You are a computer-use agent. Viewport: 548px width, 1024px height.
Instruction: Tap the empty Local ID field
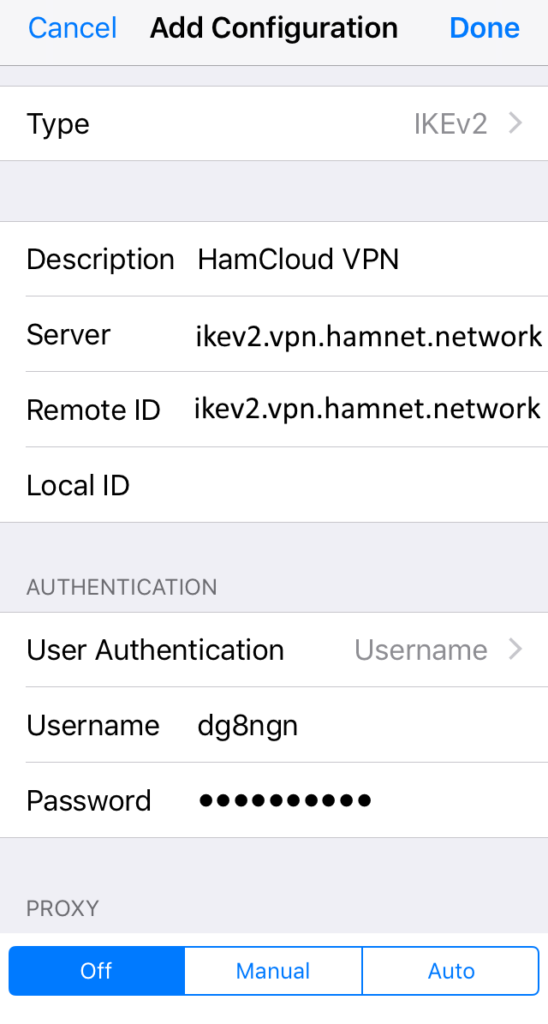coord(369,485)
